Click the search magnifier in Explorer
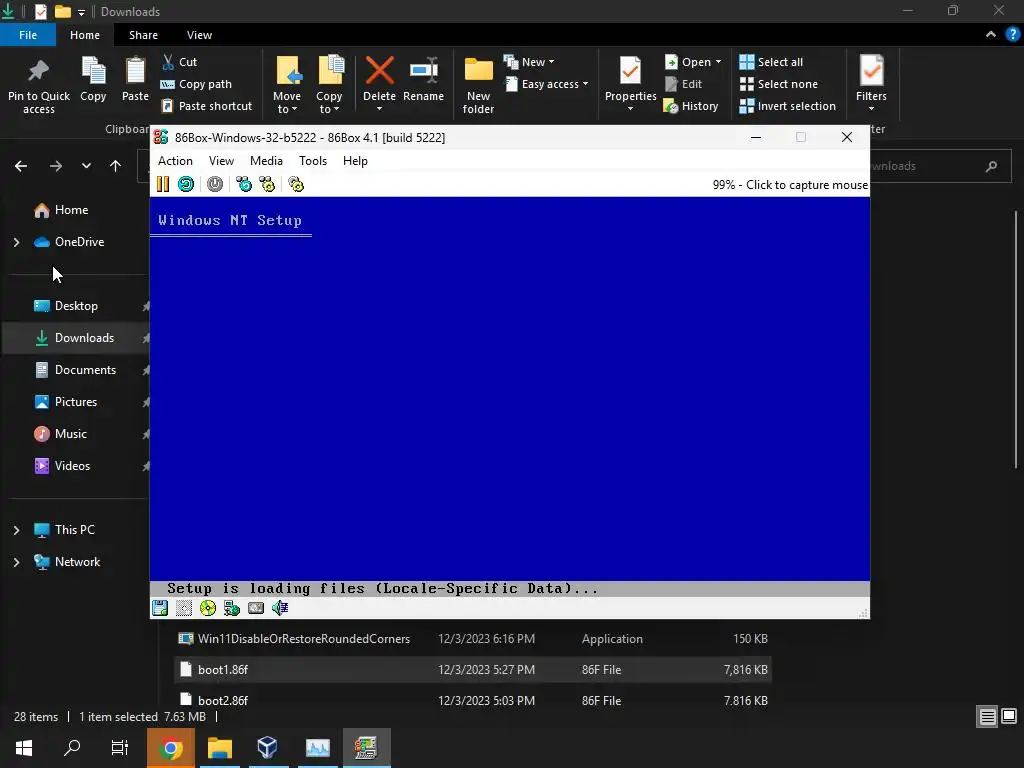Image resolution: width=1024 pixels, height=768 pixels. (x=991, y=166)
